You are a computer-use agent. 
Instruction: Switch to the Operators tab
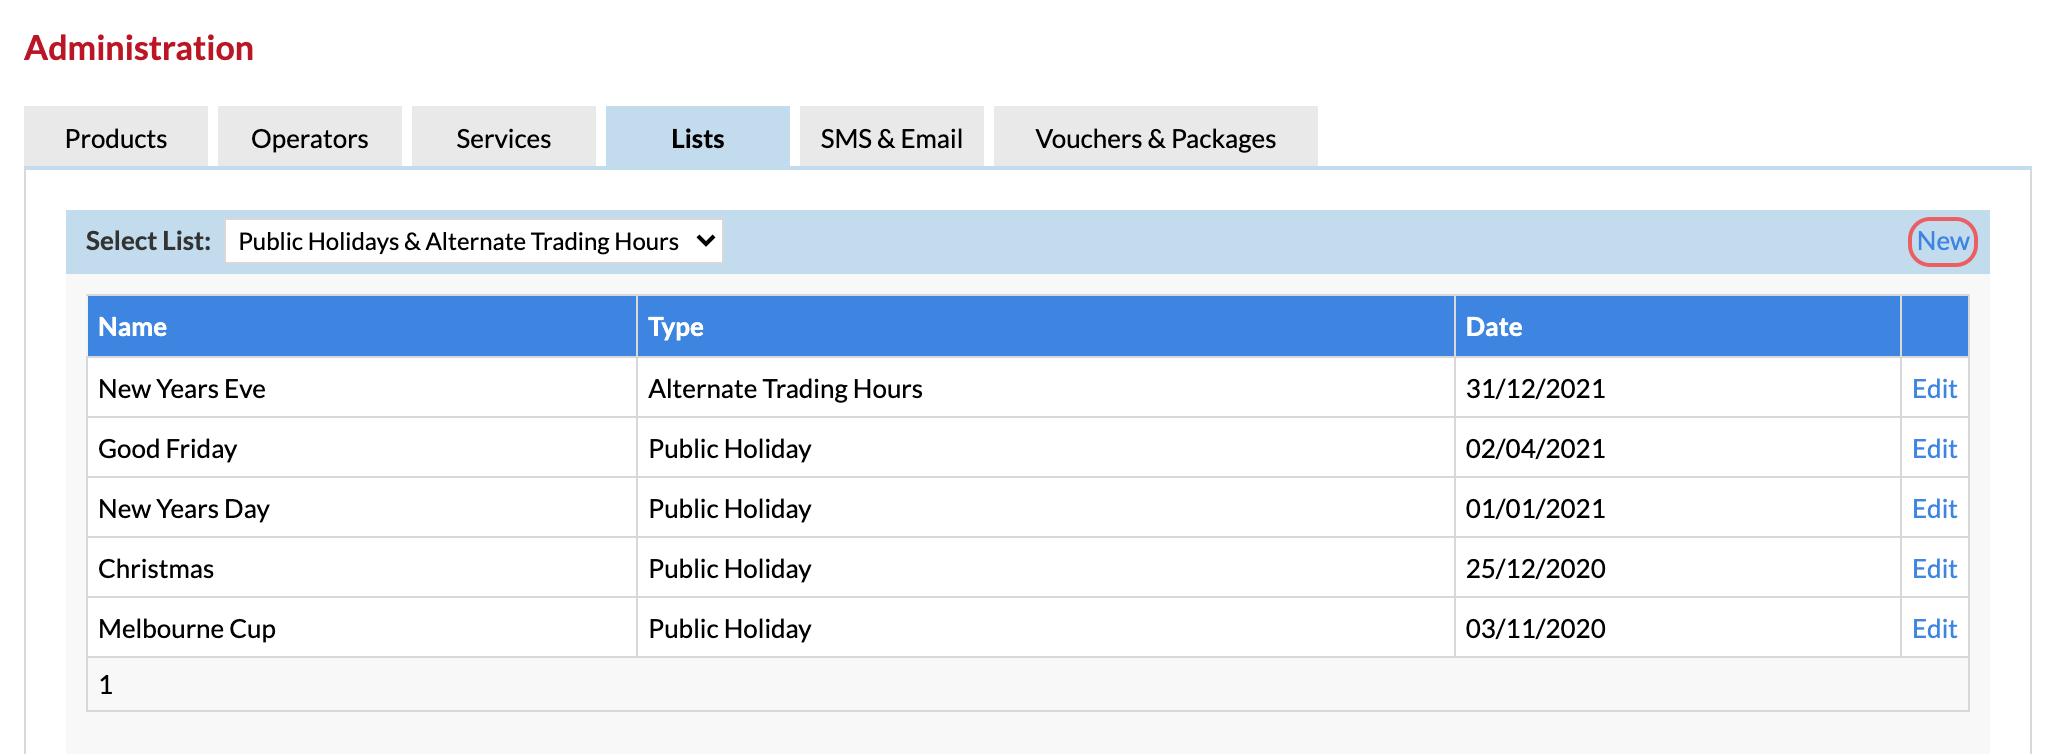tap(309, 138)
